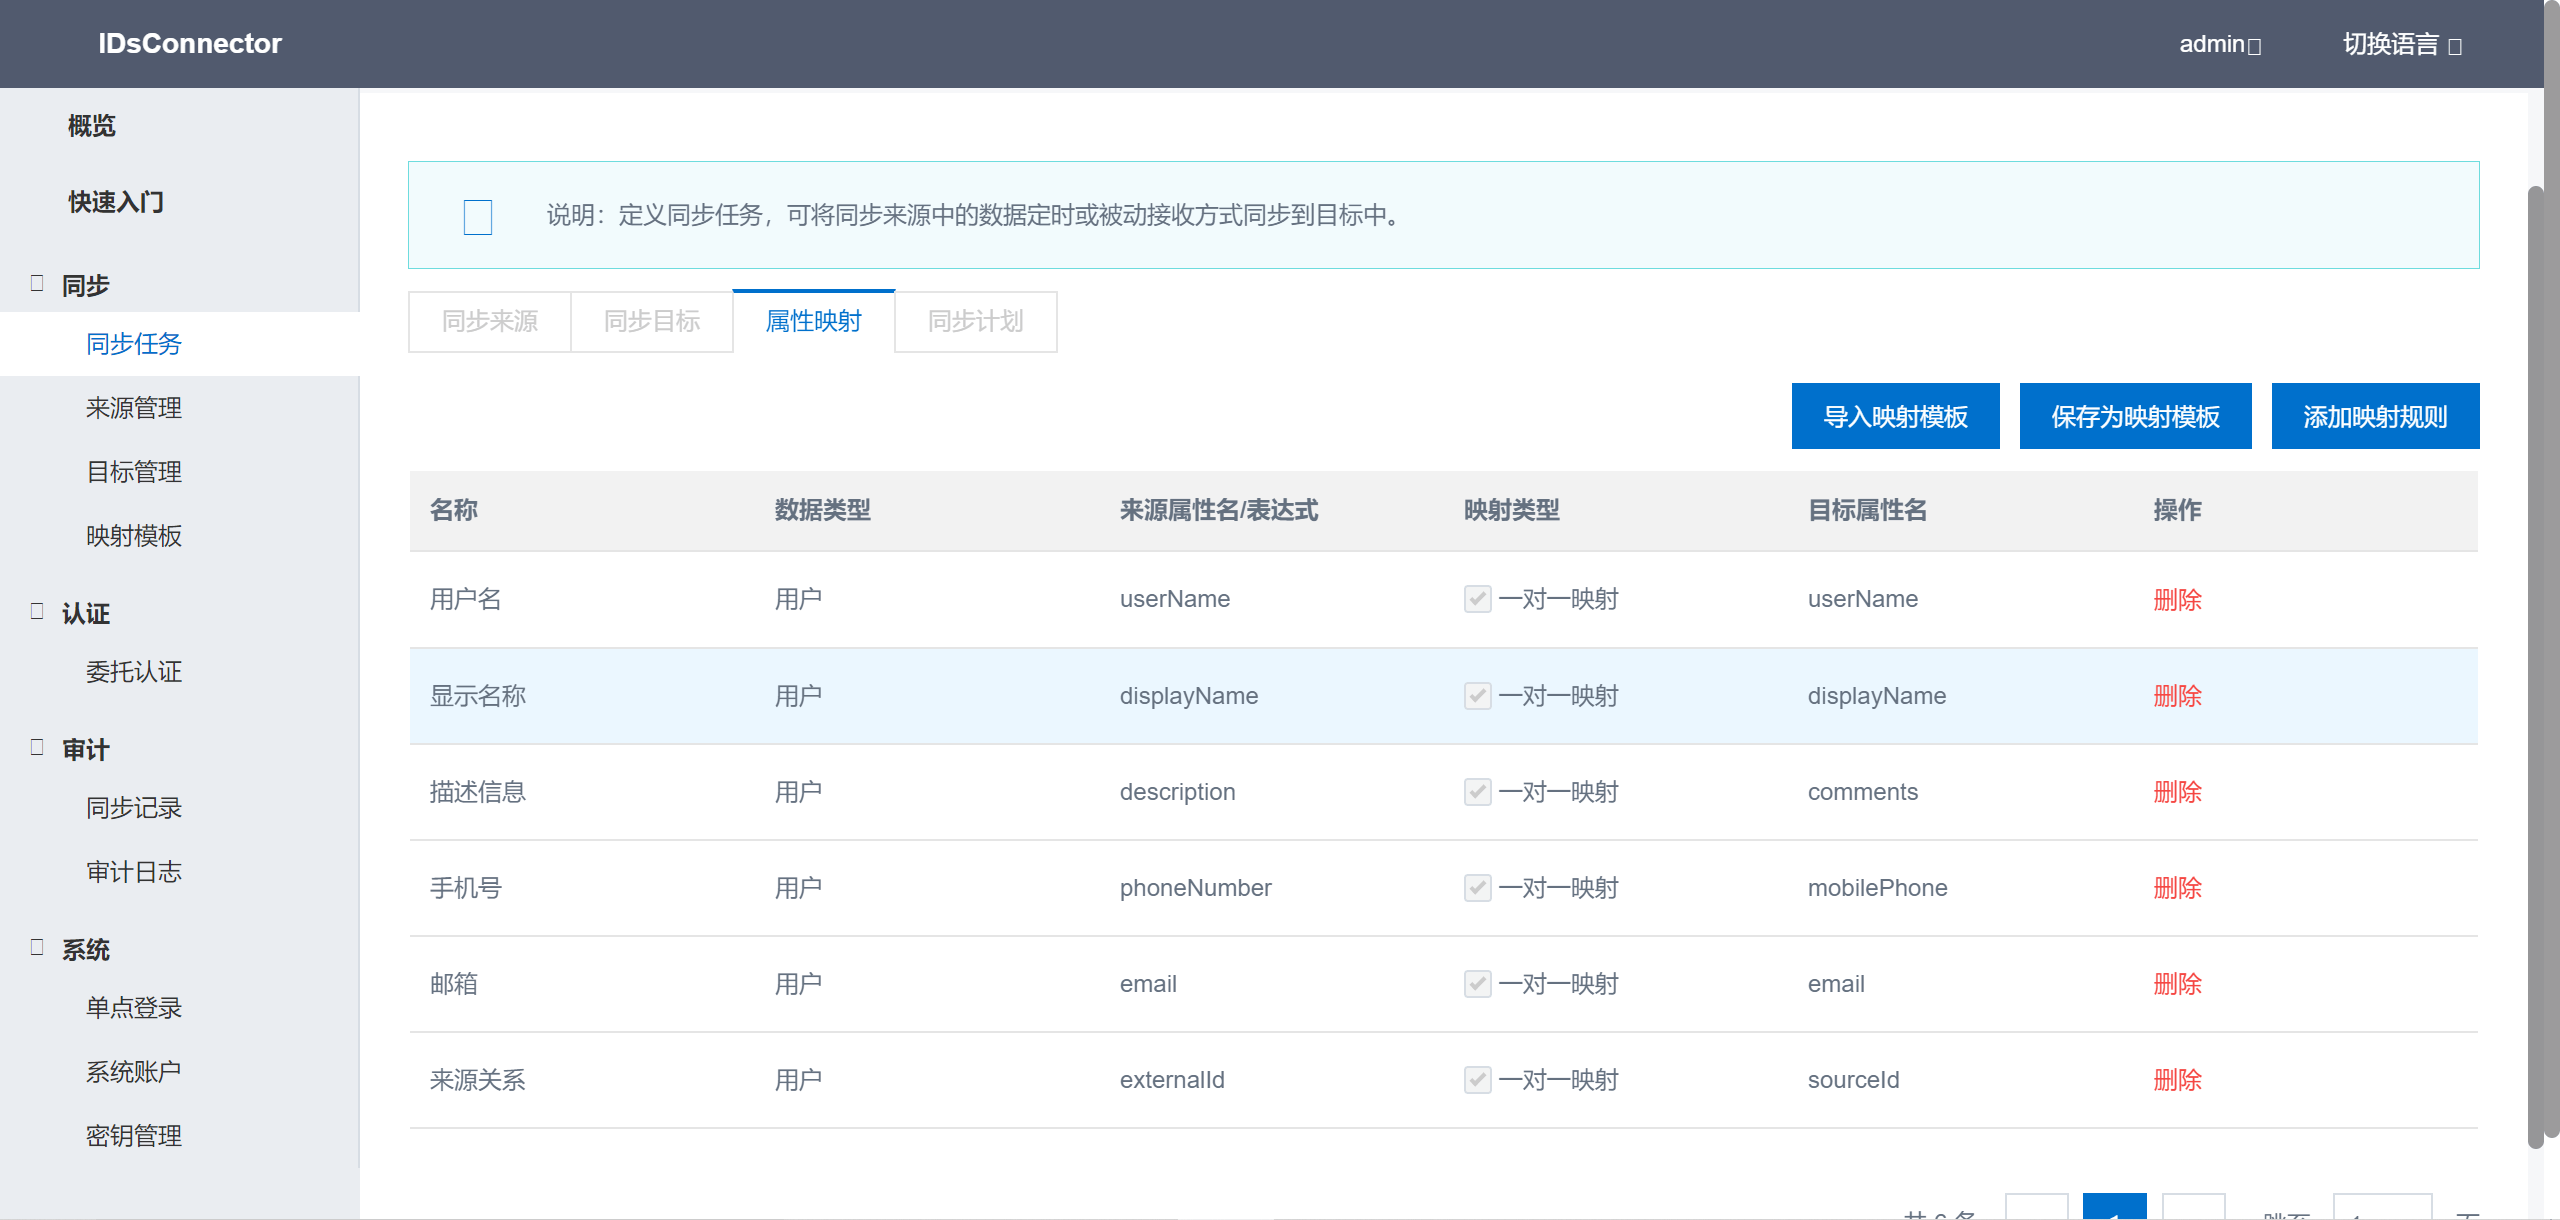
Task: Open 密钥管理 in the sidebar
Action: [x=134, y=1136]
